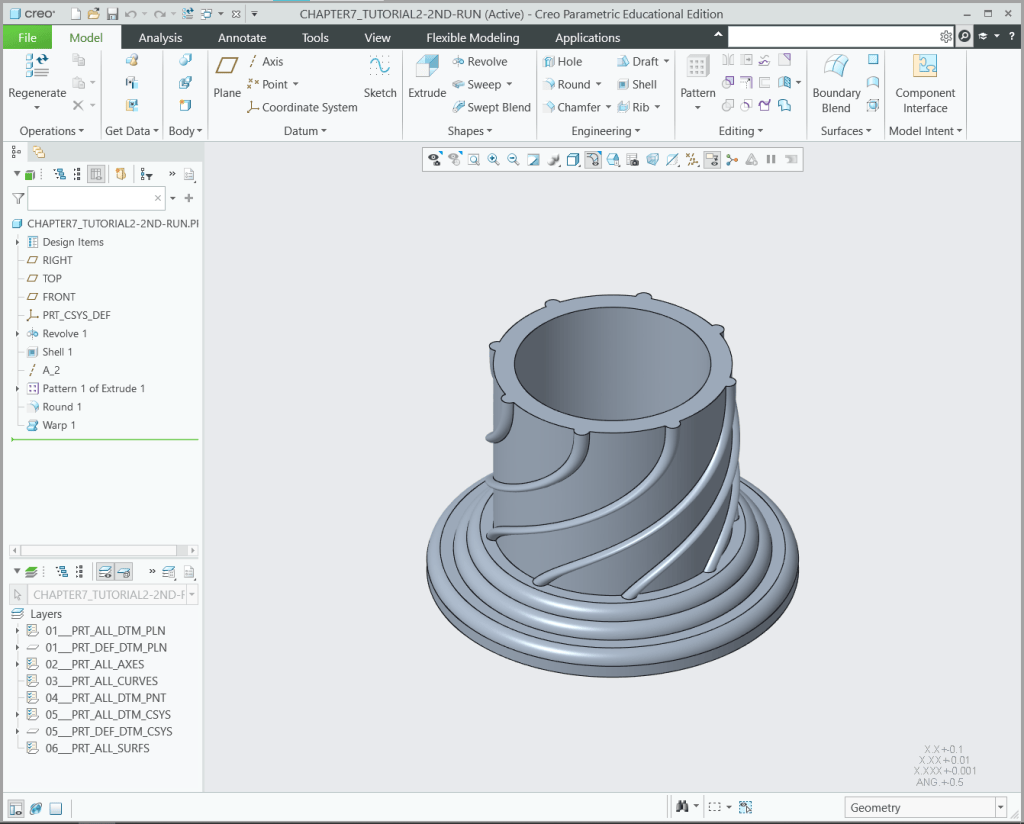Toggle full screen icon in status bar
1024x824 pixels.
pos(56,808)
